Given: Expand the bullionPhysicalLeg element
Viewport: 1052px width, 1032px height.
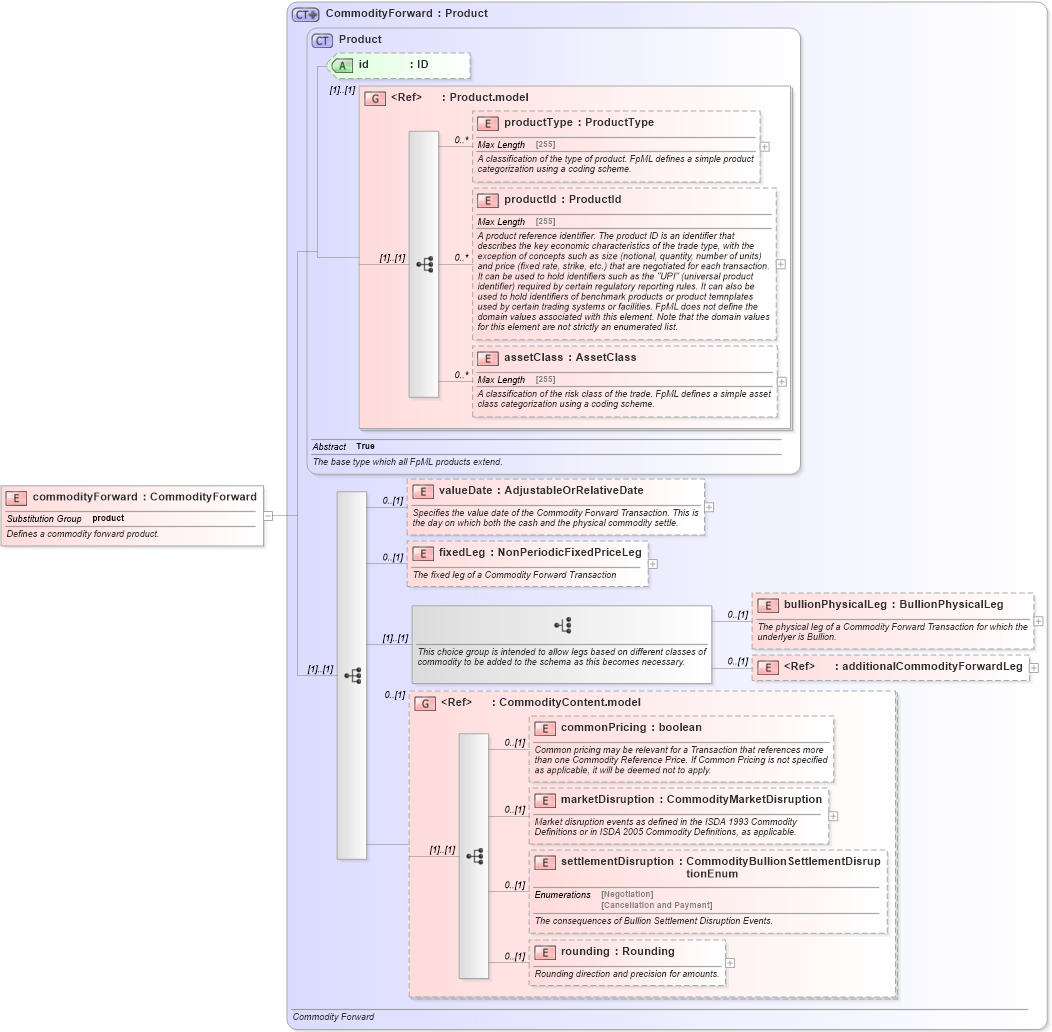Looking at the screenshot, I should (x=1039, y=621).
